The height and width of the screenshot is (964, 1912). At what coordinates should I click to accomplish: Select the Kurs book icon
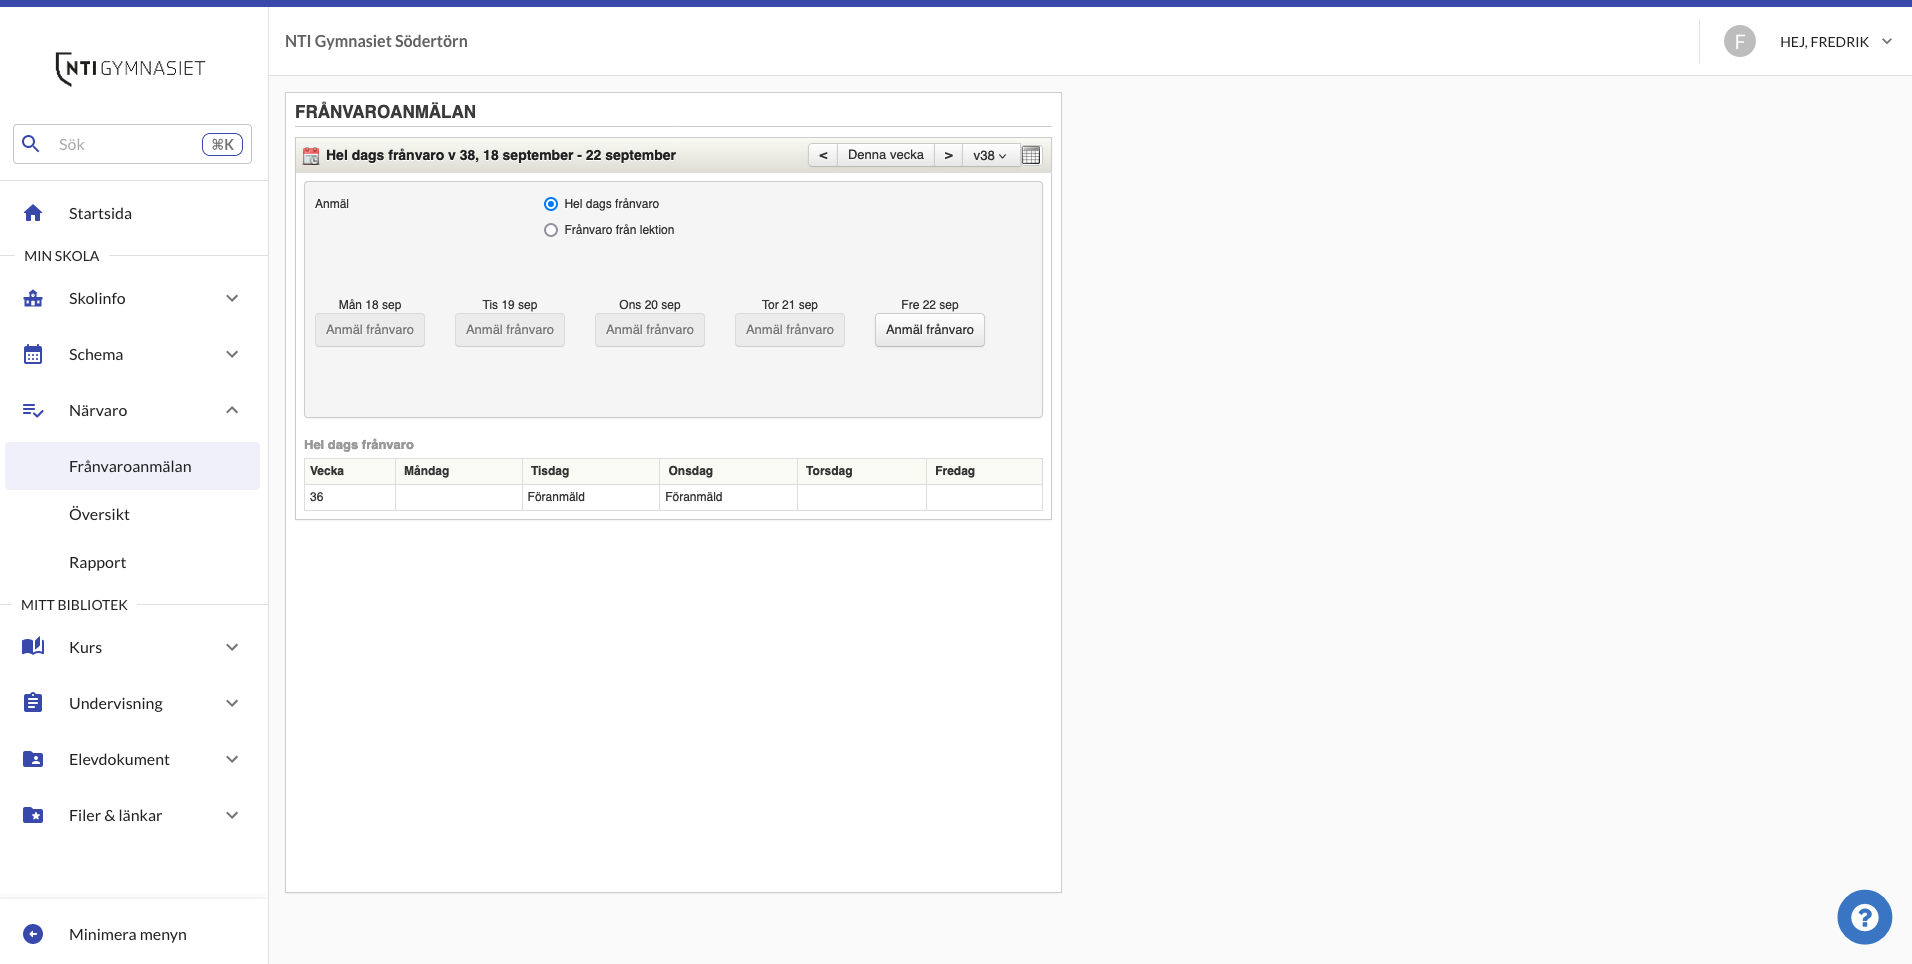point(33,647)
